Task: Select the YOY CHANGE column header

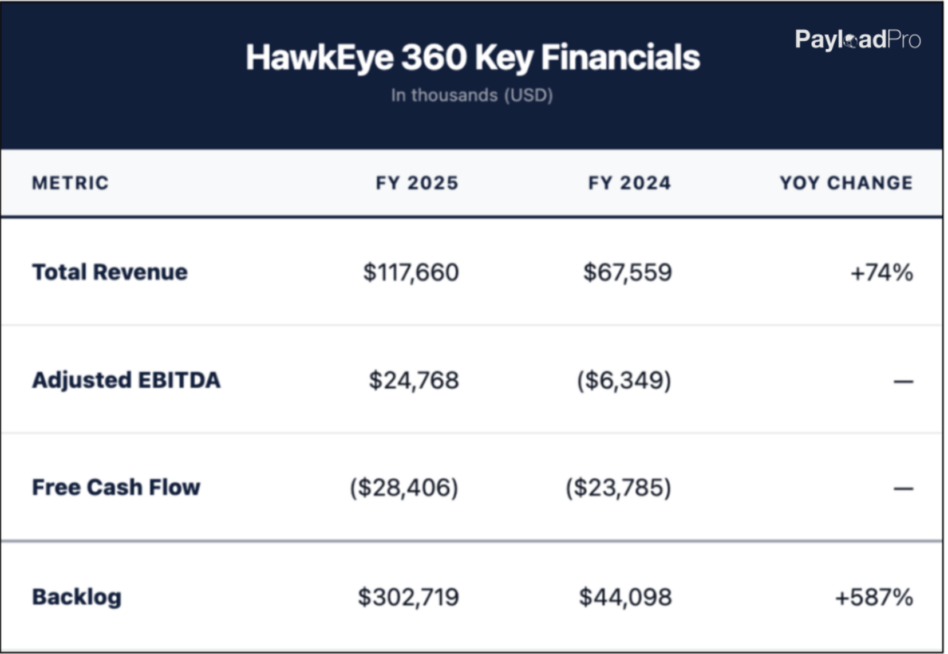Action: [846, 183]
